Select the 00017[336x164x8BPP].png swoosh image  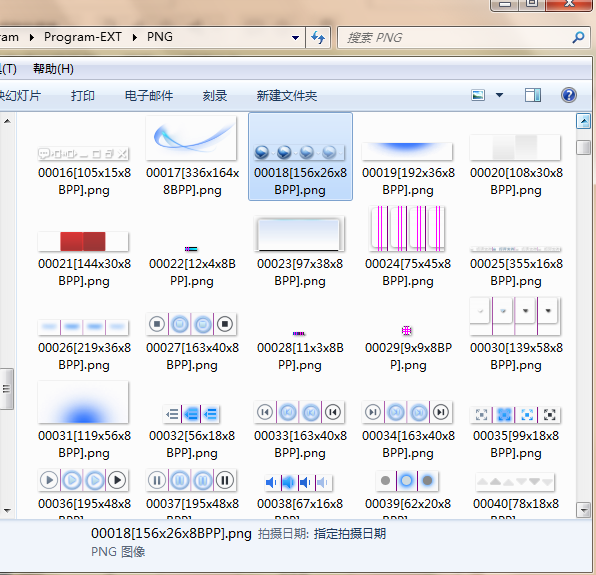[x=191, y=138]
